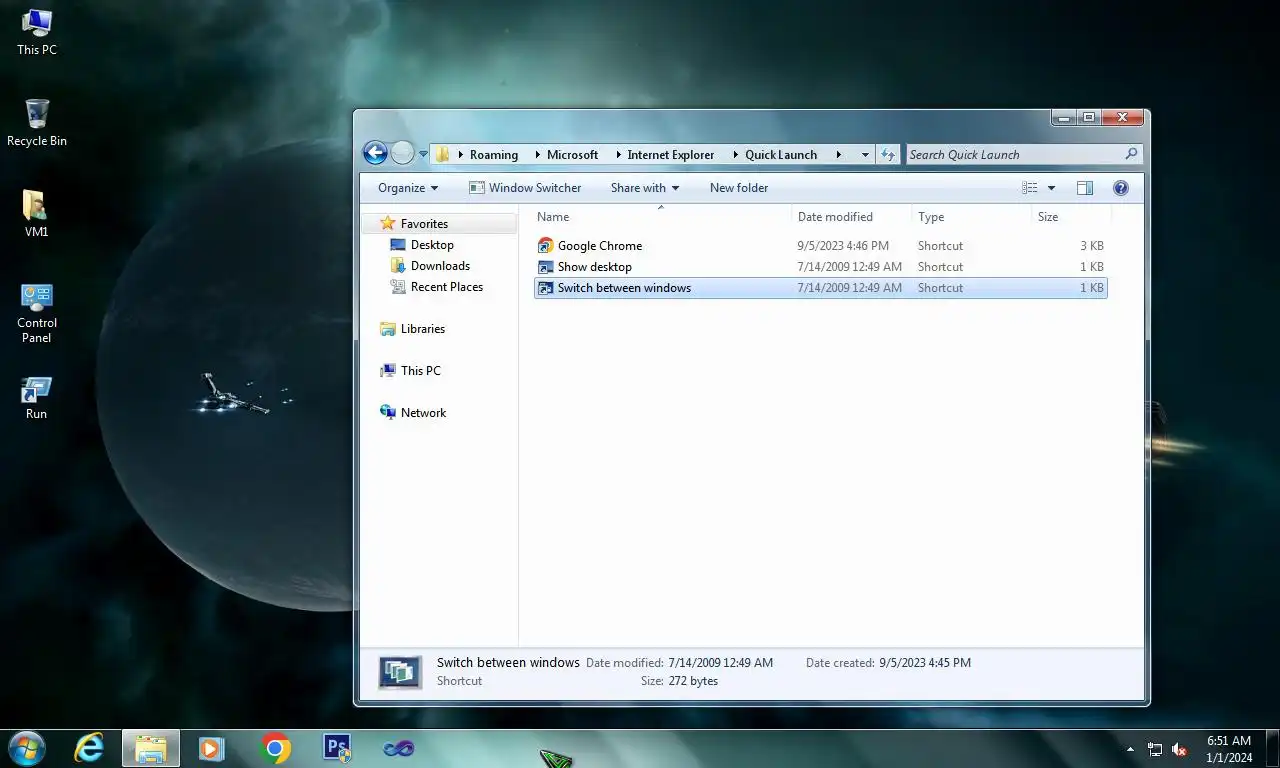Click the Window Switcher toolbar button
Screen dimensions: 1280x768
[x=525, y=188]
